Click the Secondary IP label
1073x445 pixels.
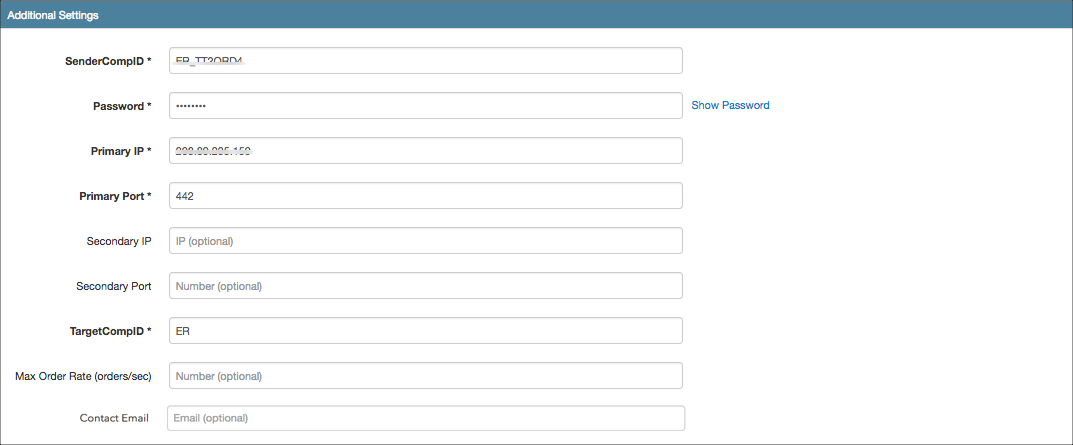(119, 241)
